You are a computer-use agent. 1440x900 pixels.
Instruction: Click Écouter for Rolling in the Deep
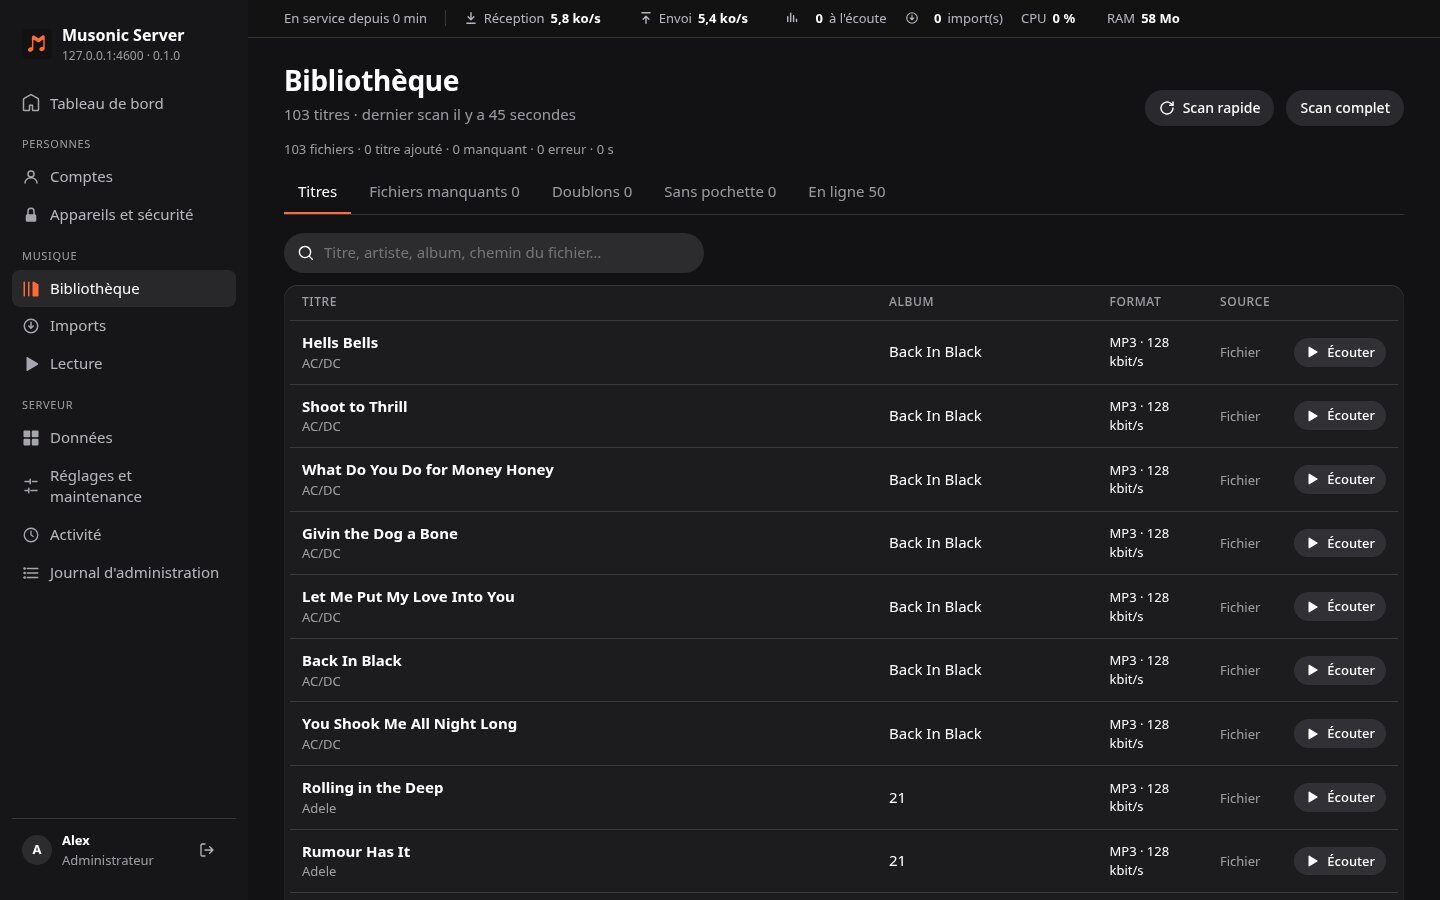pyautogui.click(x=1340, y=797)
